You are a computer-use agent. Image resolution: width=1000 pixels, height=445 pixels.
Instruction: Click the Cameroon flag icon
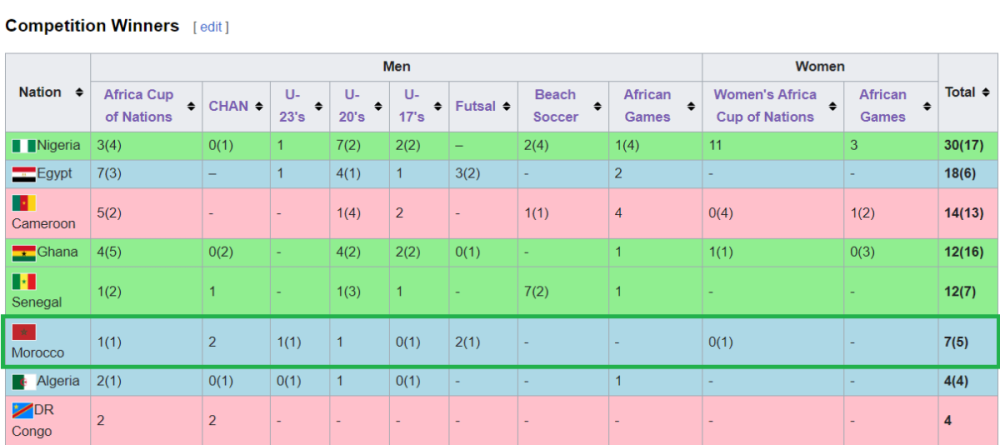pyautogui.click(x=24, y=203)
